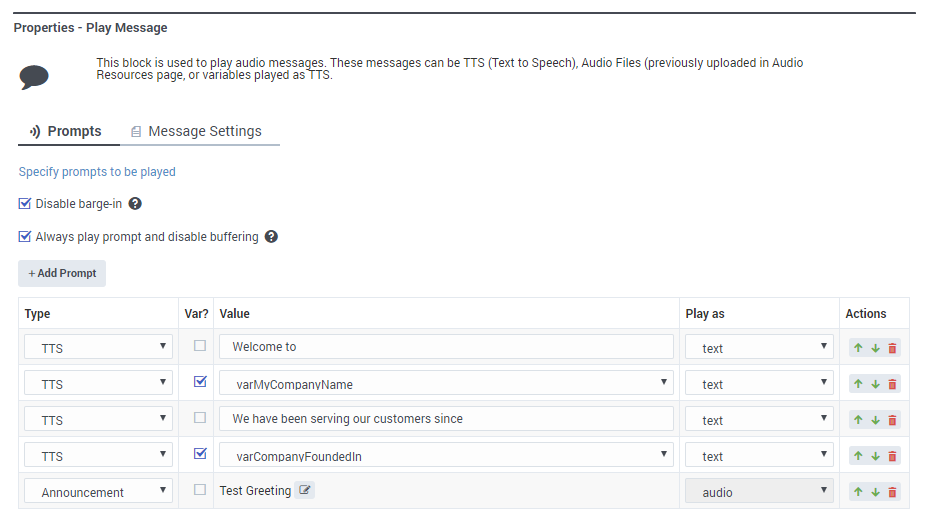The image size is (926, 526).
Task: Enable Var checkbox on Announcement row
Action: [200, 490]
